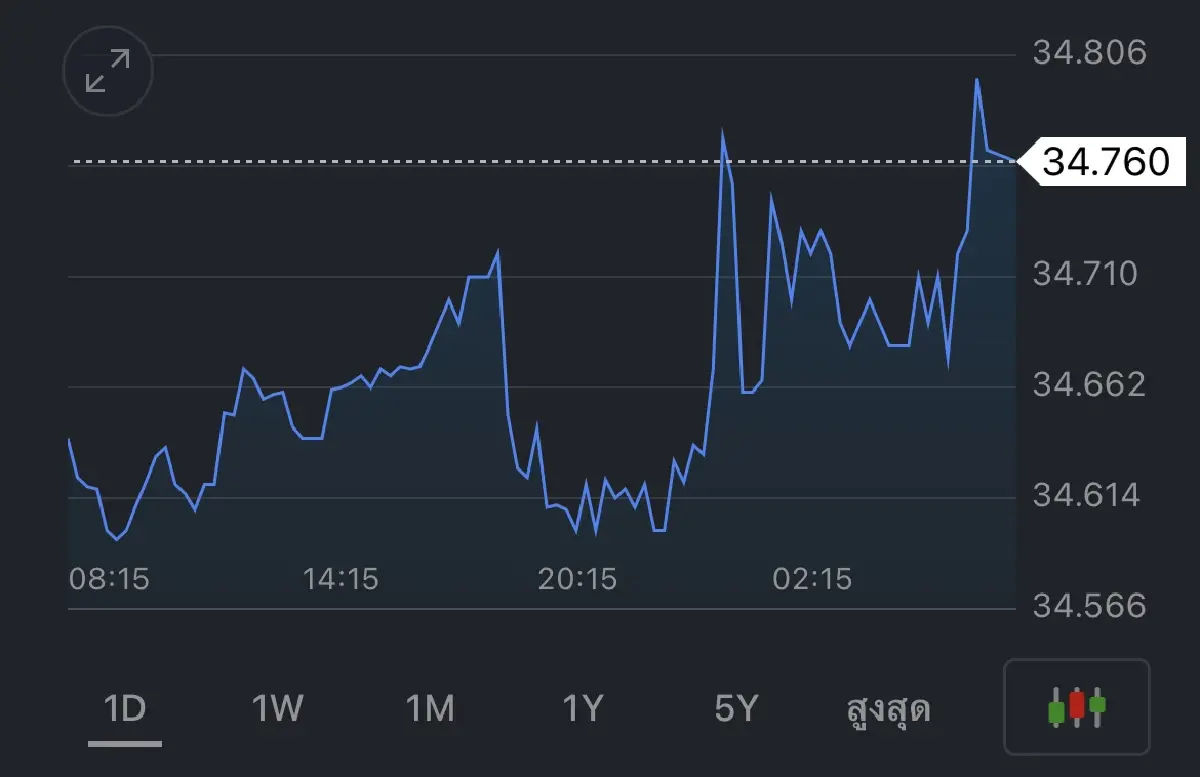Viewport: 1200px width, 777px height.
Task: Click the 20:15 time label
Action: pyautogui.click(x=578, y=578)
